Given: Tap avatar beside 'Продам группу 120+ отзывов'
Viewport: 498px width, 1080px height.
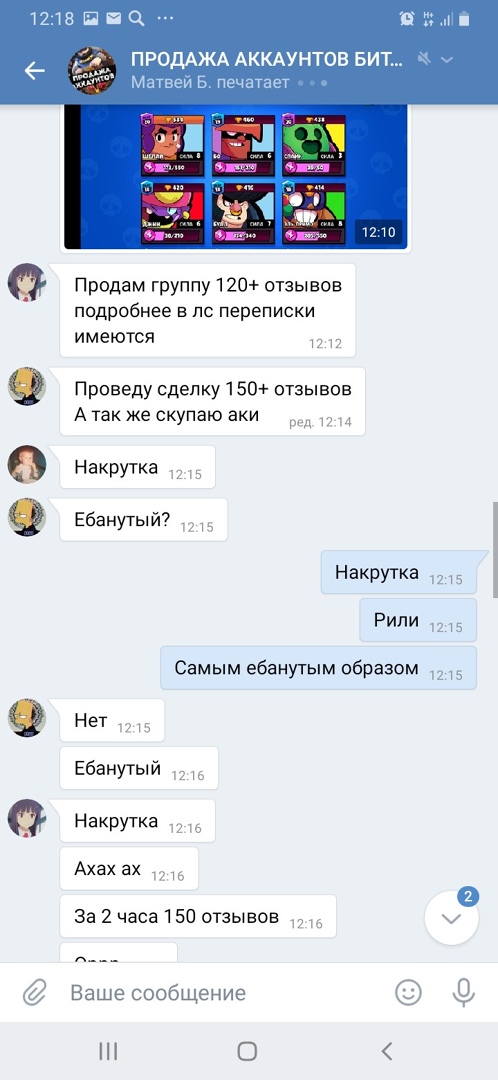Looking at the screenshot, I should click(27, 282).
